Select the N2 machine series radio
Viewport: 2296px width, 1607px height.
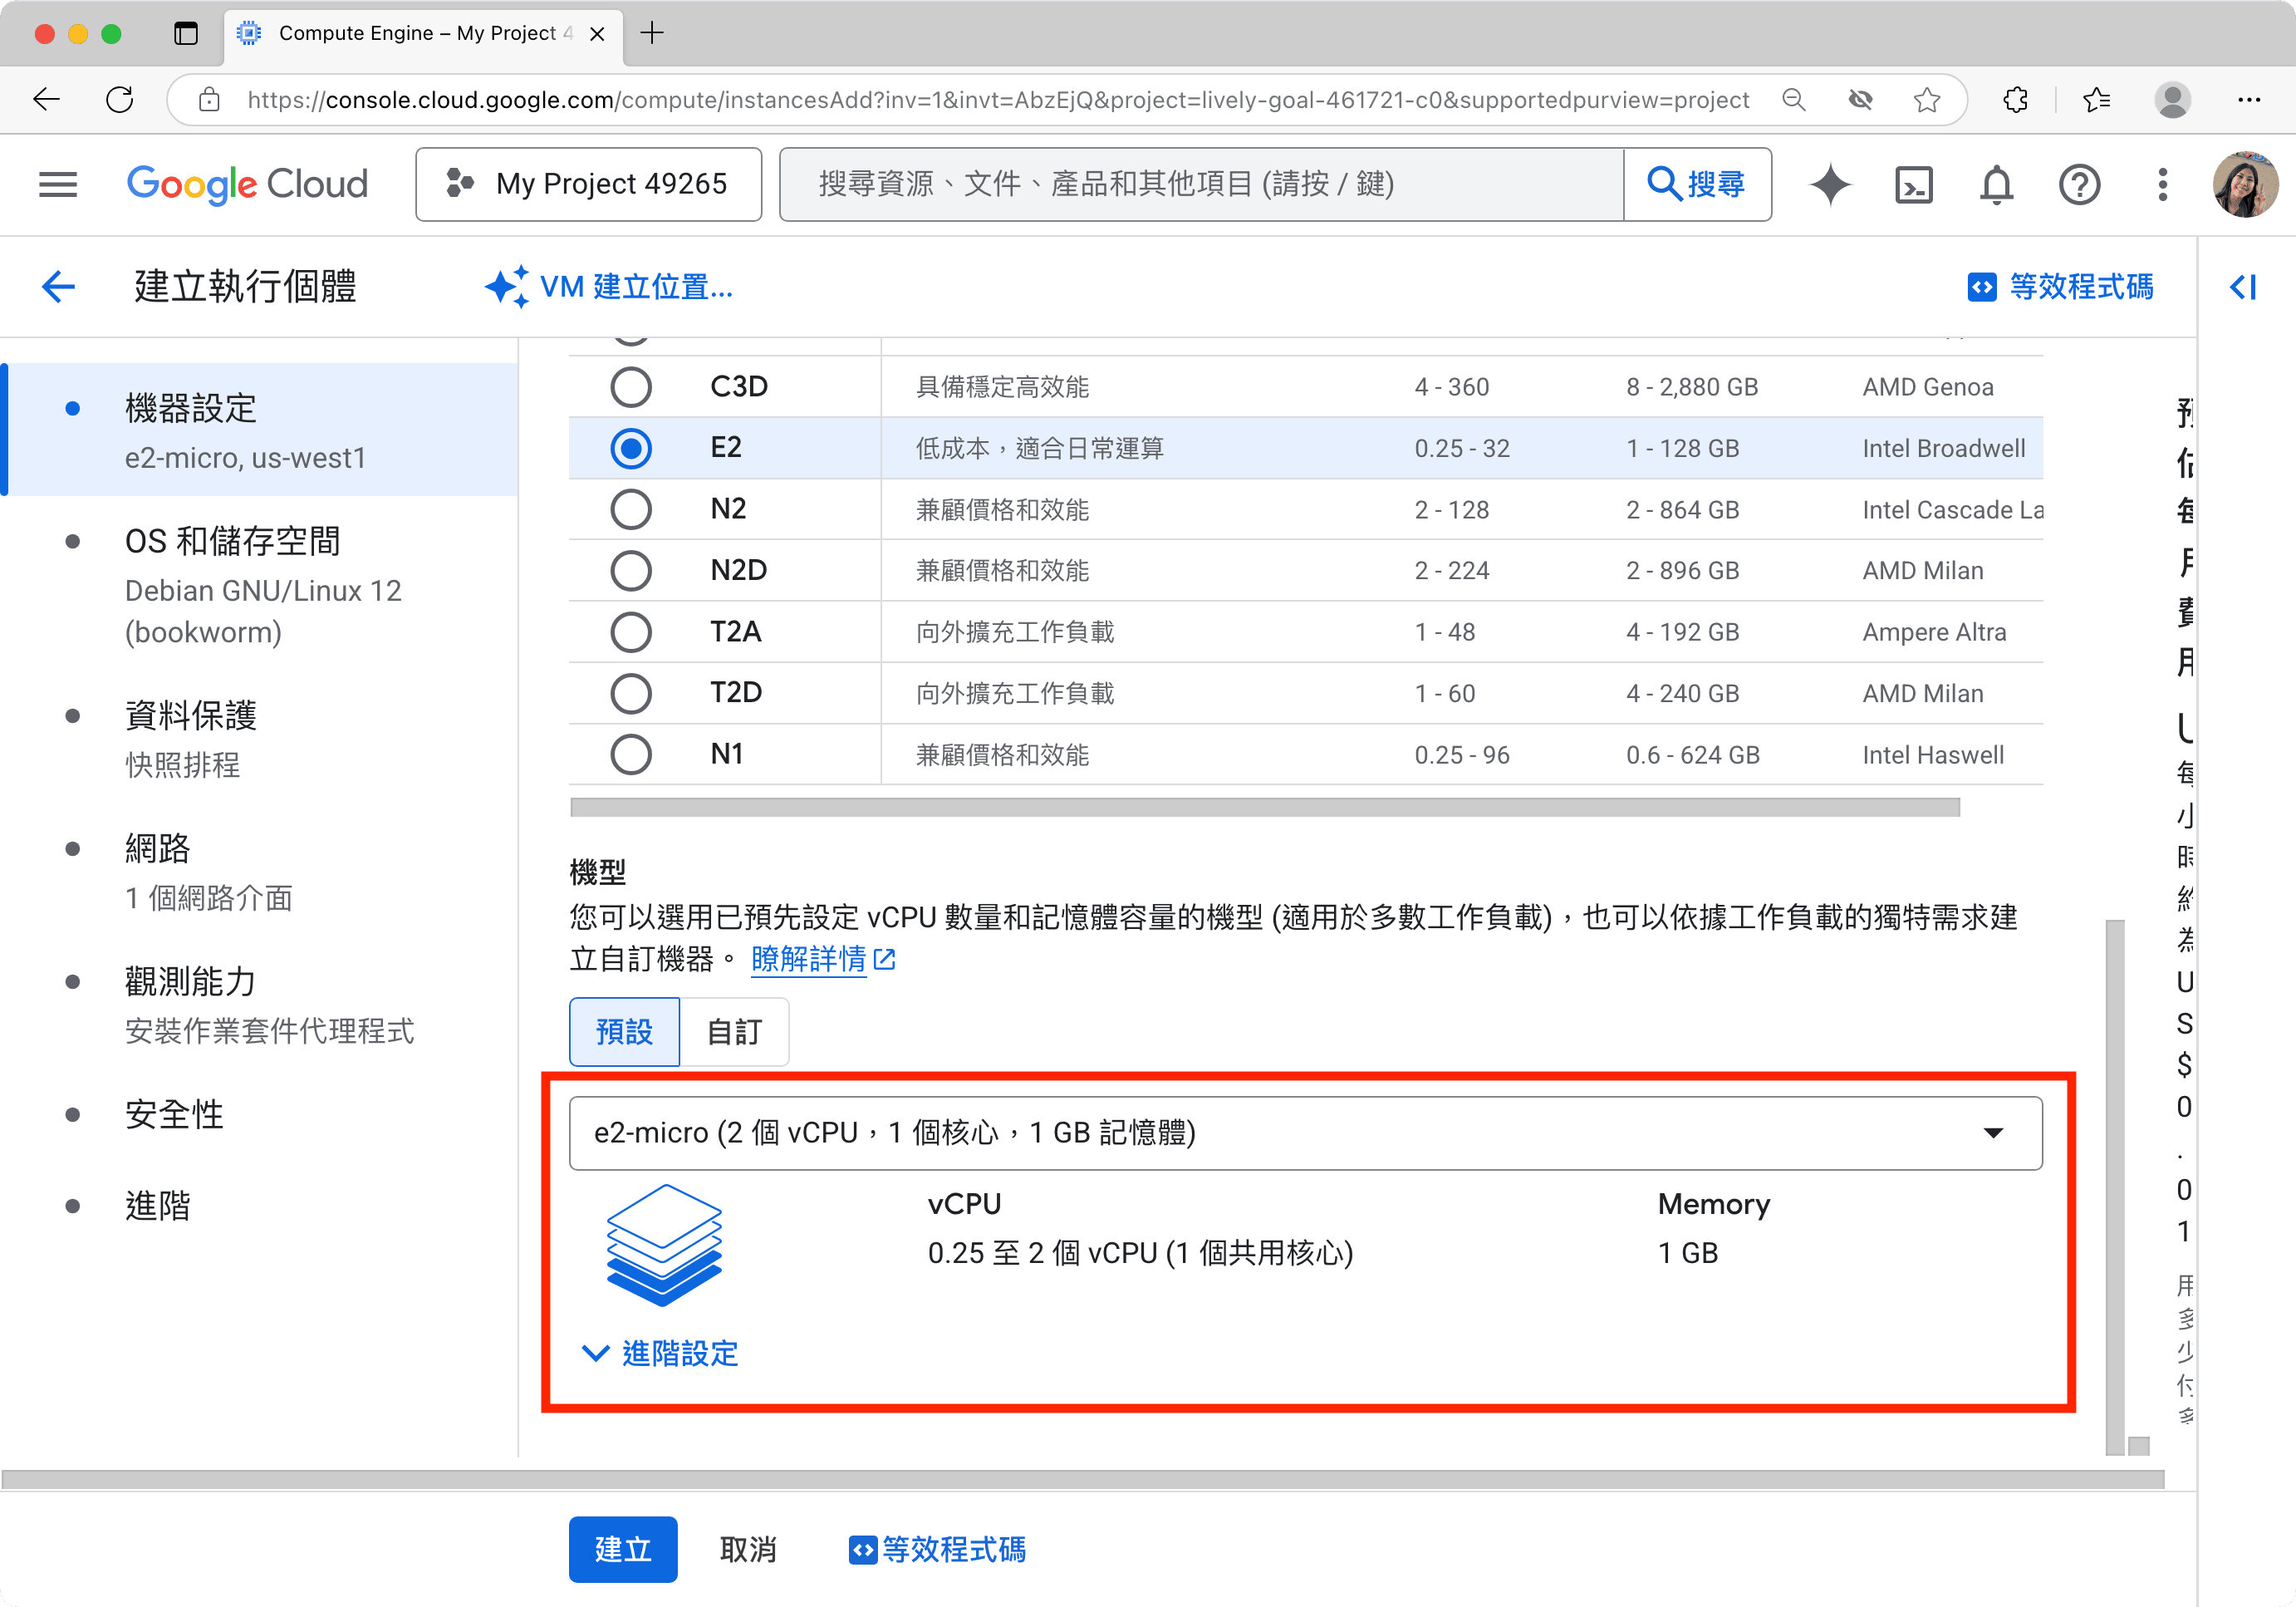pyautogui.click(x=631, y=509)
